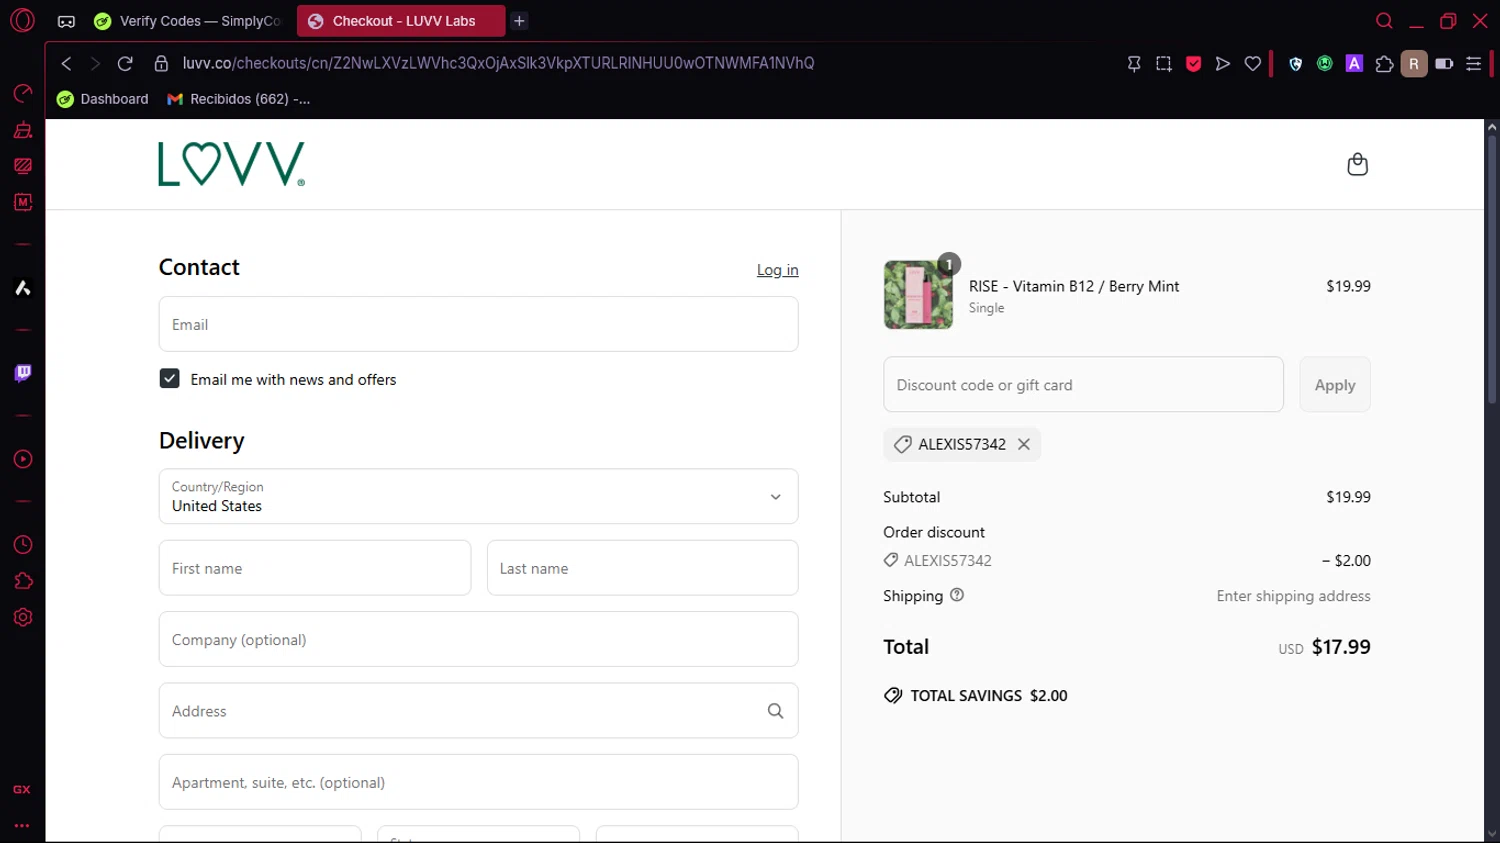The width and height of the screenshot is (1500, 843).
Task: Open the tab islands workspace icon
Action: tap(66, 21)
